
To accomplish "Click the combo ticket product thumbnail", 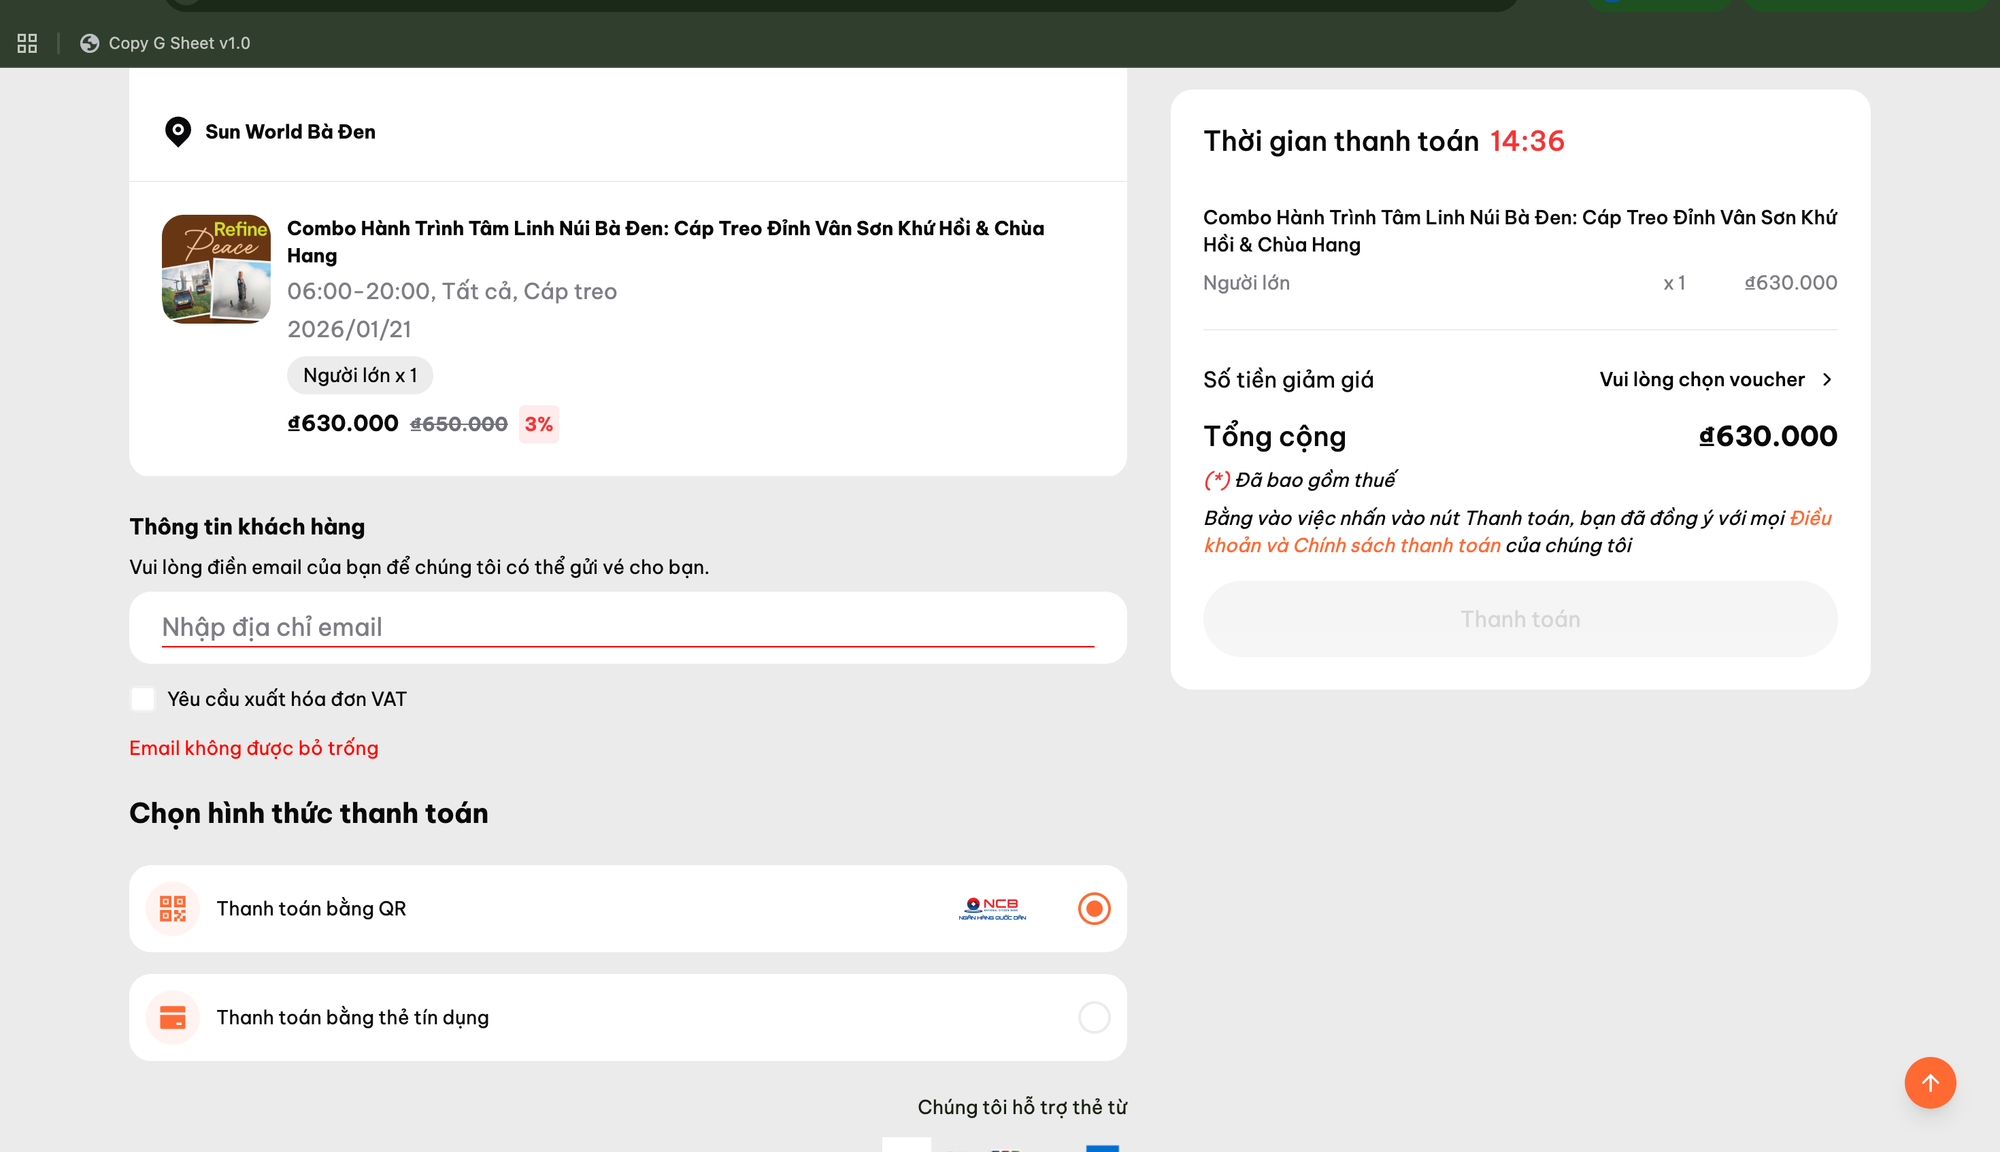I will click(216, 269).
